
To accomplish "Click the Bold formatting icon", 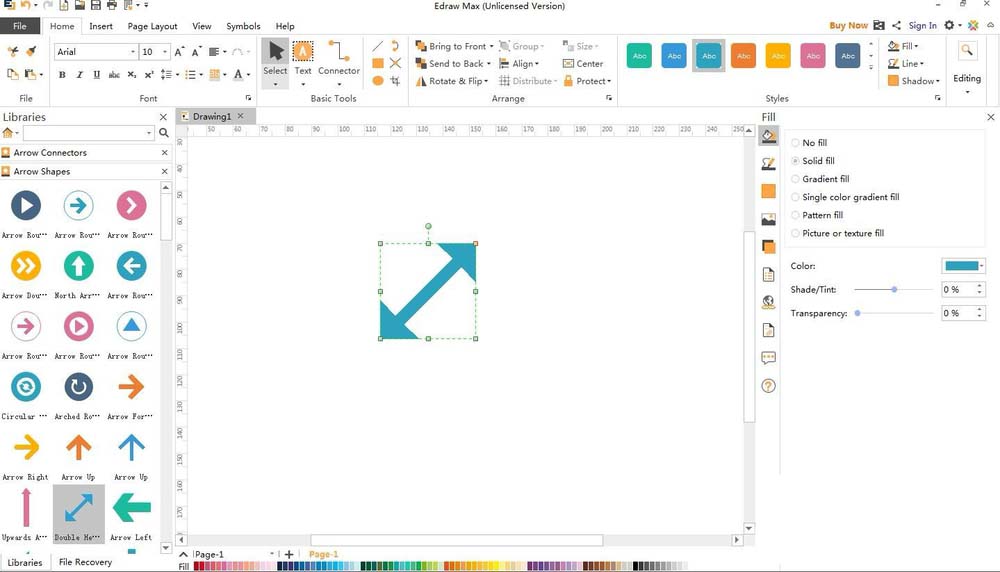I will (62, 75).
